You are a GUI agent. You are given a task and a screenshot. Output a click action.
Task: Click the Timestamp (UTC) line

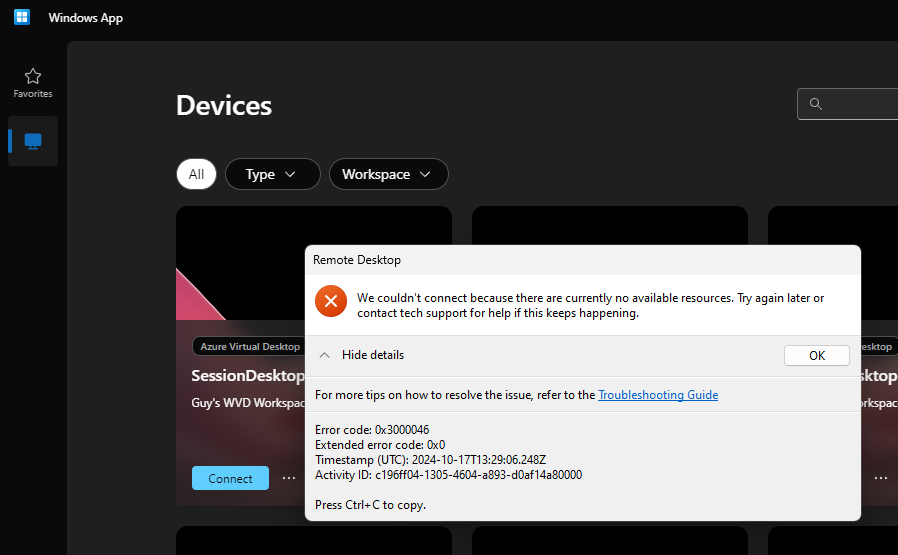[x=430, y=459]
